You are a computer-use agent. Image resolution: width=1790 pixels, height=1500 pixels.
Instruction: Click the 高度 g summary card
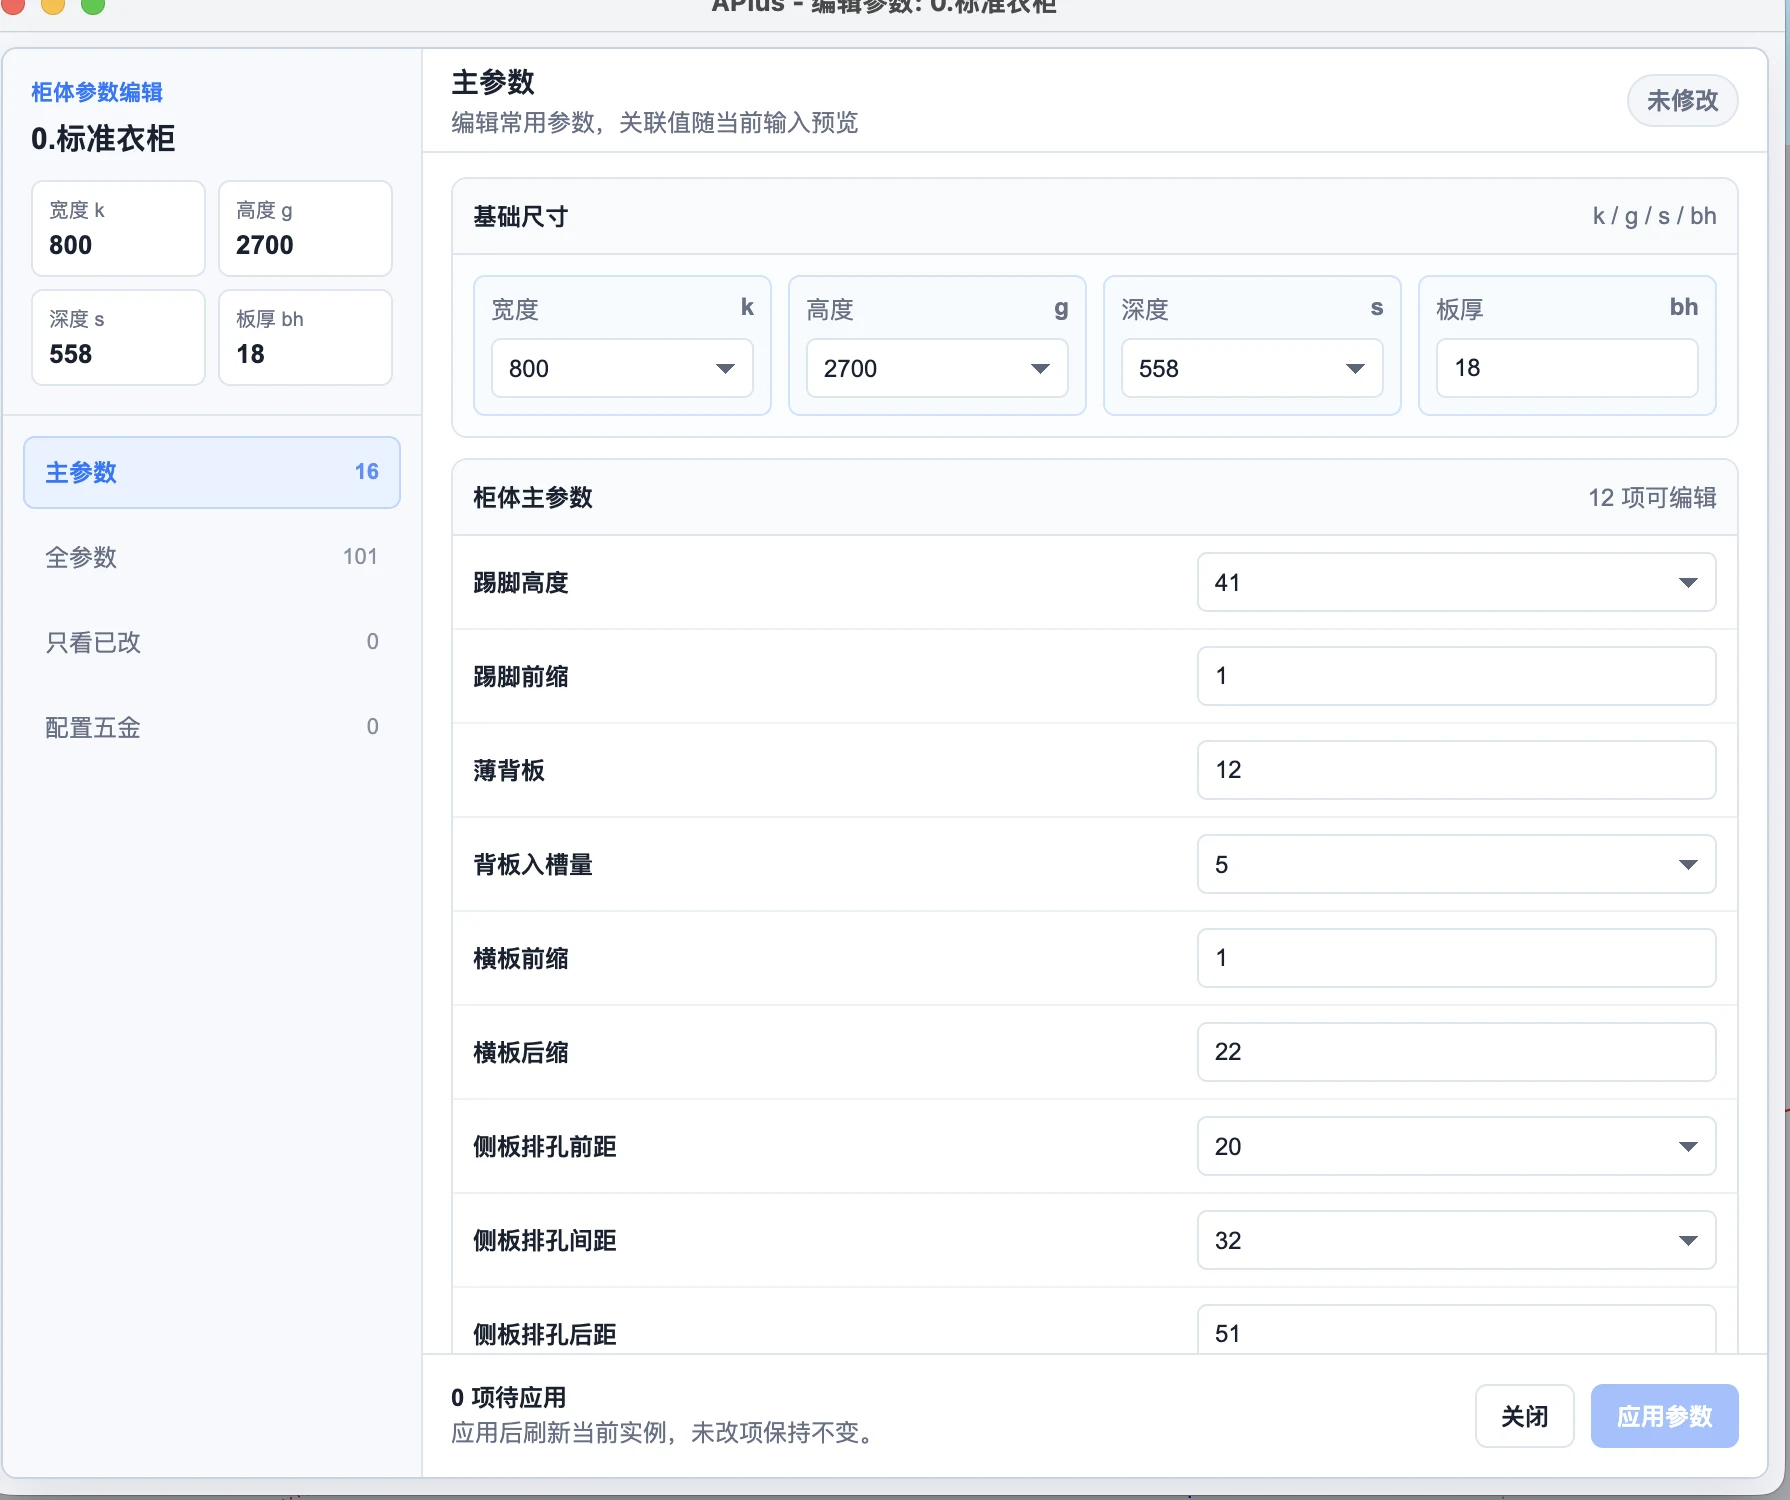point(305,228)
